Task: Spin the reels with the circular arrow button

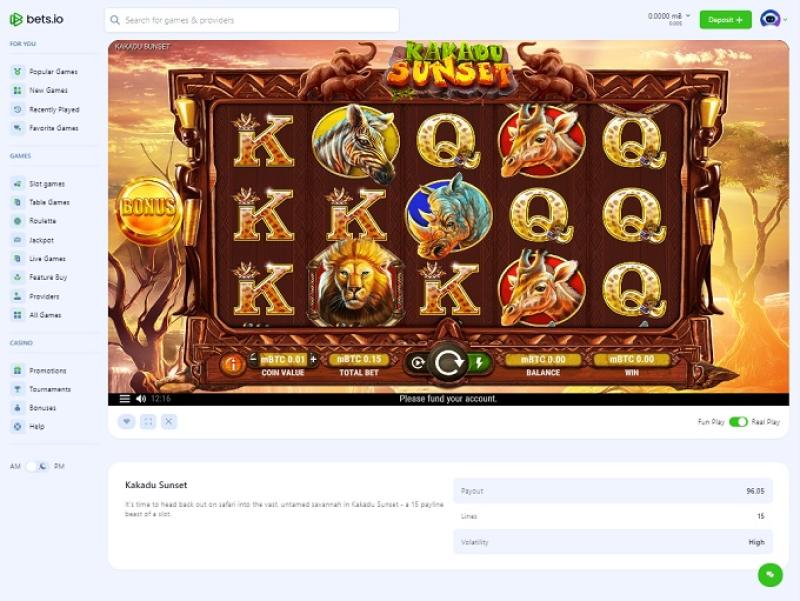Action: [x=448, y=363]
